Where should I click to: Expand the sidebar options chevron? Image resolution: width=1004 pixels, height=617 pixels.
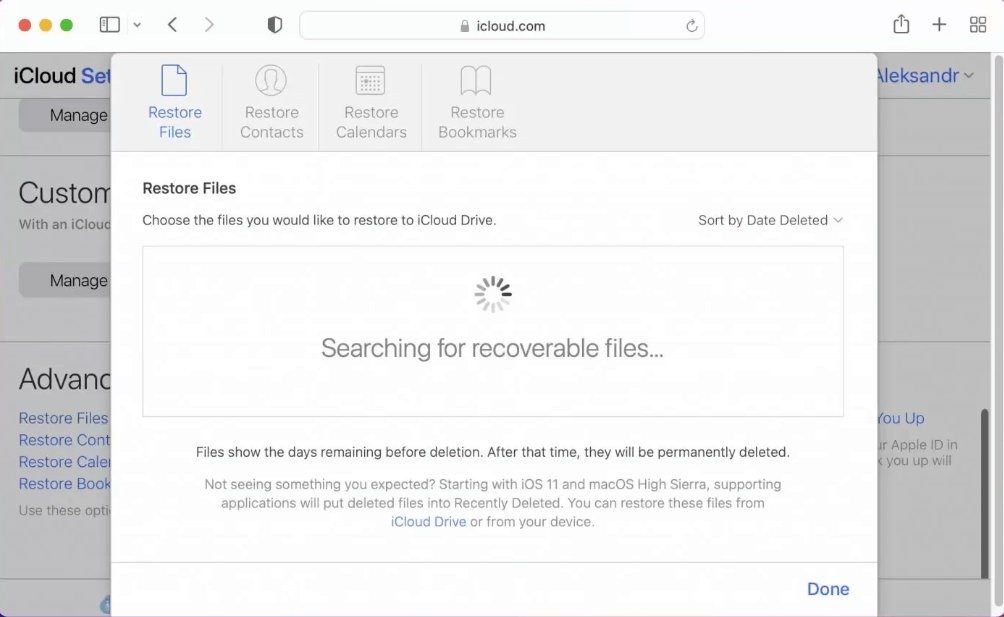[137, 26]
